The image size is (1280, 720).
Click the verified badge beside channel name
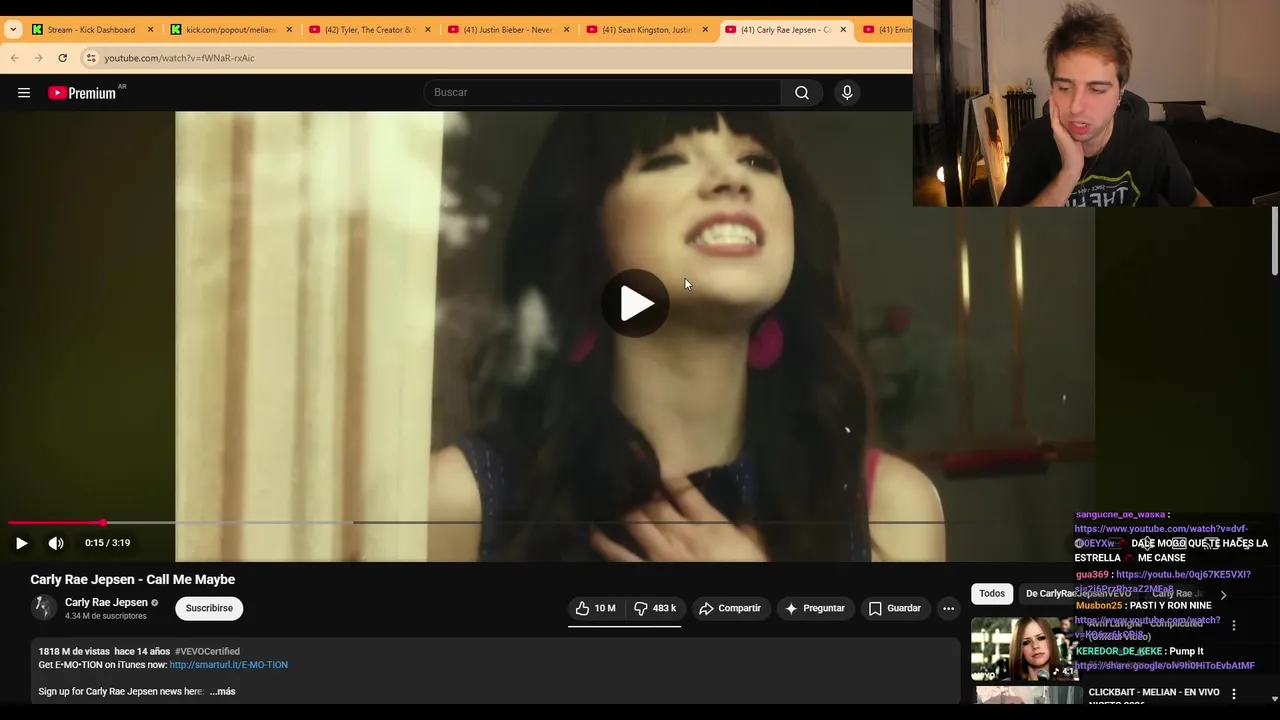(x=155, y=603)
